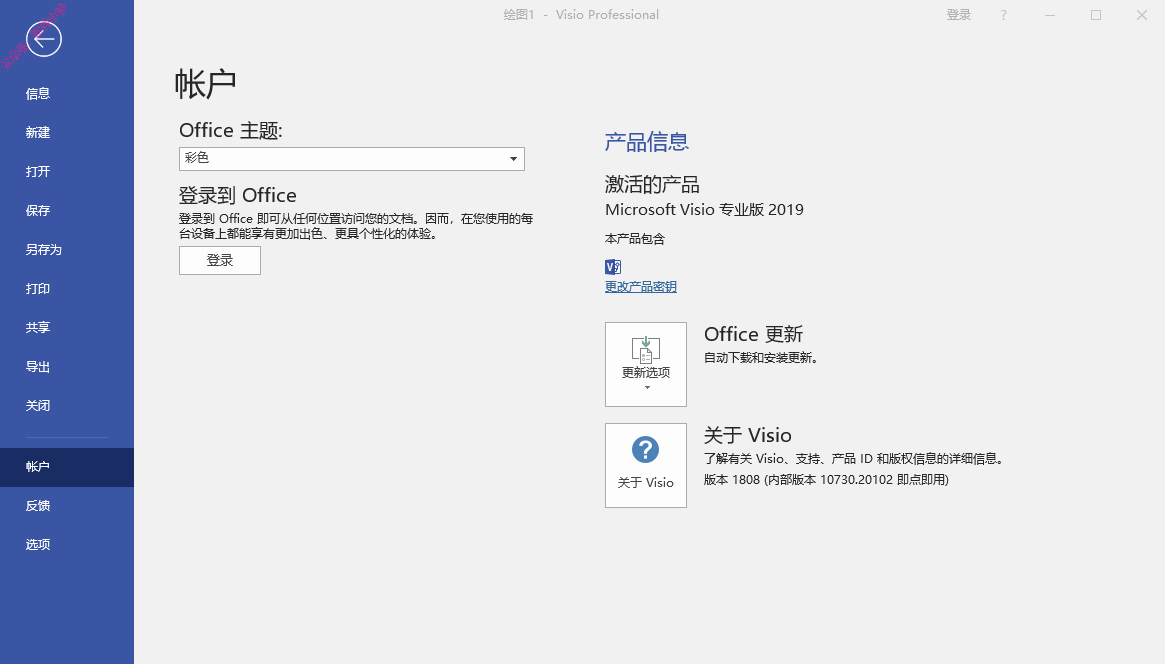Choose 打开 from the backstage menu
The height and width of the screenshot is (664, 1165).
(x=67, y=172)
